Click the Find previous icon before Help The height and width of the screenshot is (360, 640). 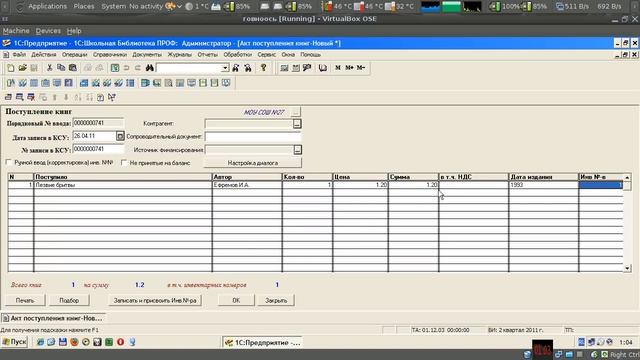click(x=248, y=68)
